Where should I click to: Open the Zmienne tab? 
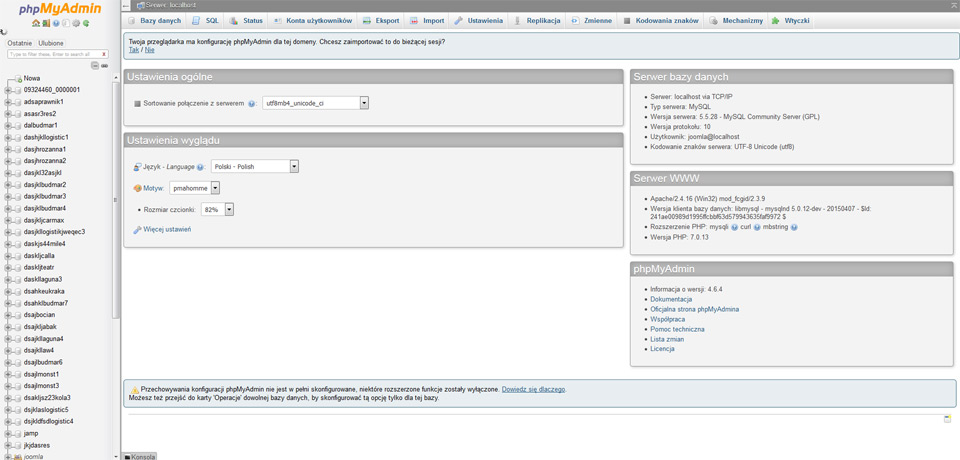pos(591,21)
